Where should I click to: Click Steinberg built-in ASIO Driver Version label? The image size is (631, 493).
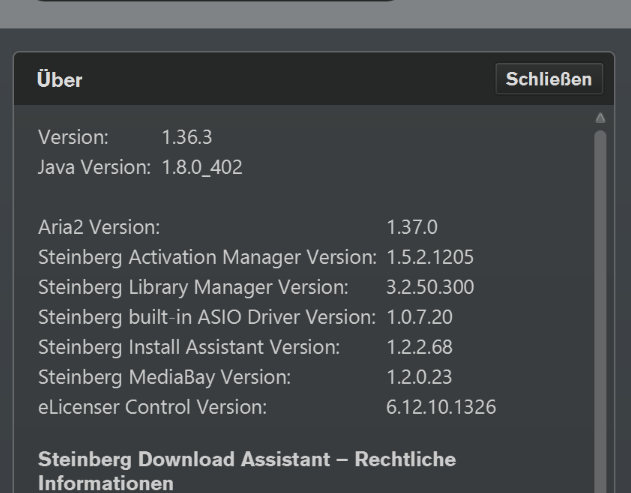pyautogui.click(x=207, y=317)
